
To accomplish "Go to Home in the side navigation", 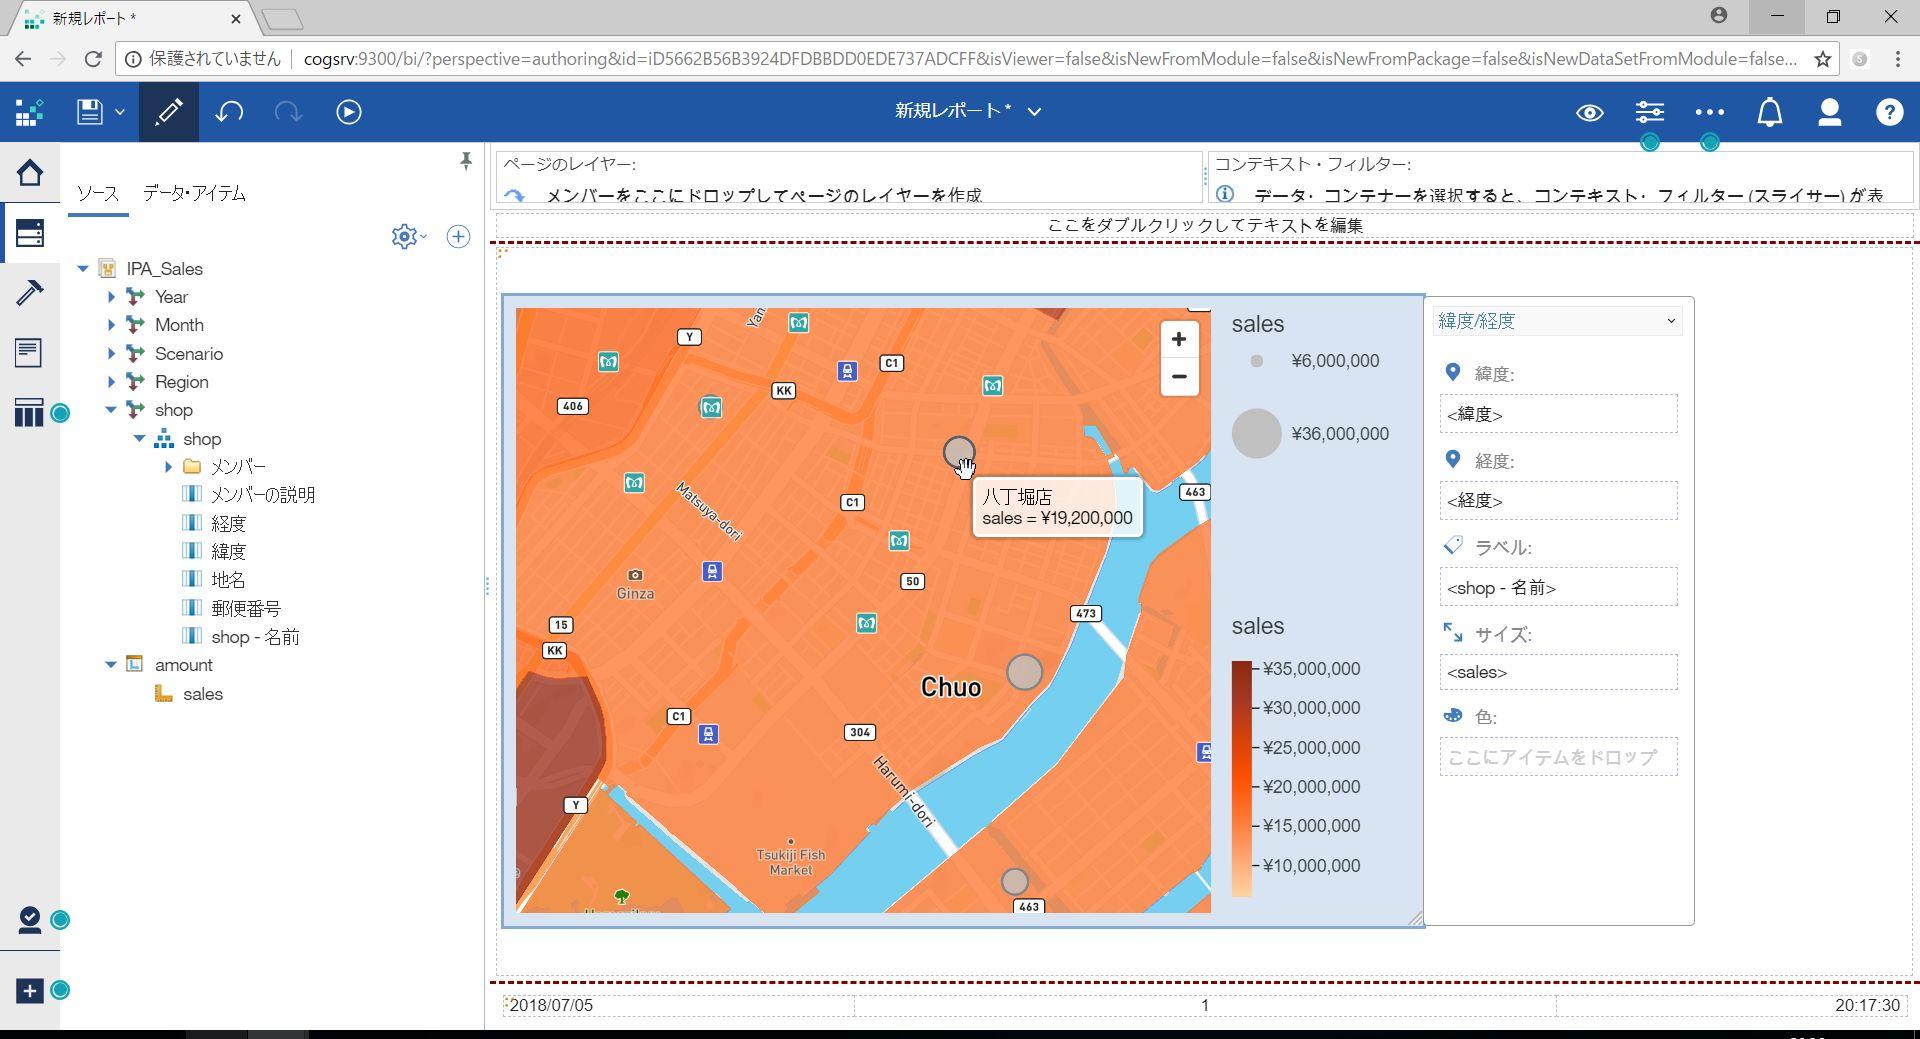I will click(x=30, y=173).
